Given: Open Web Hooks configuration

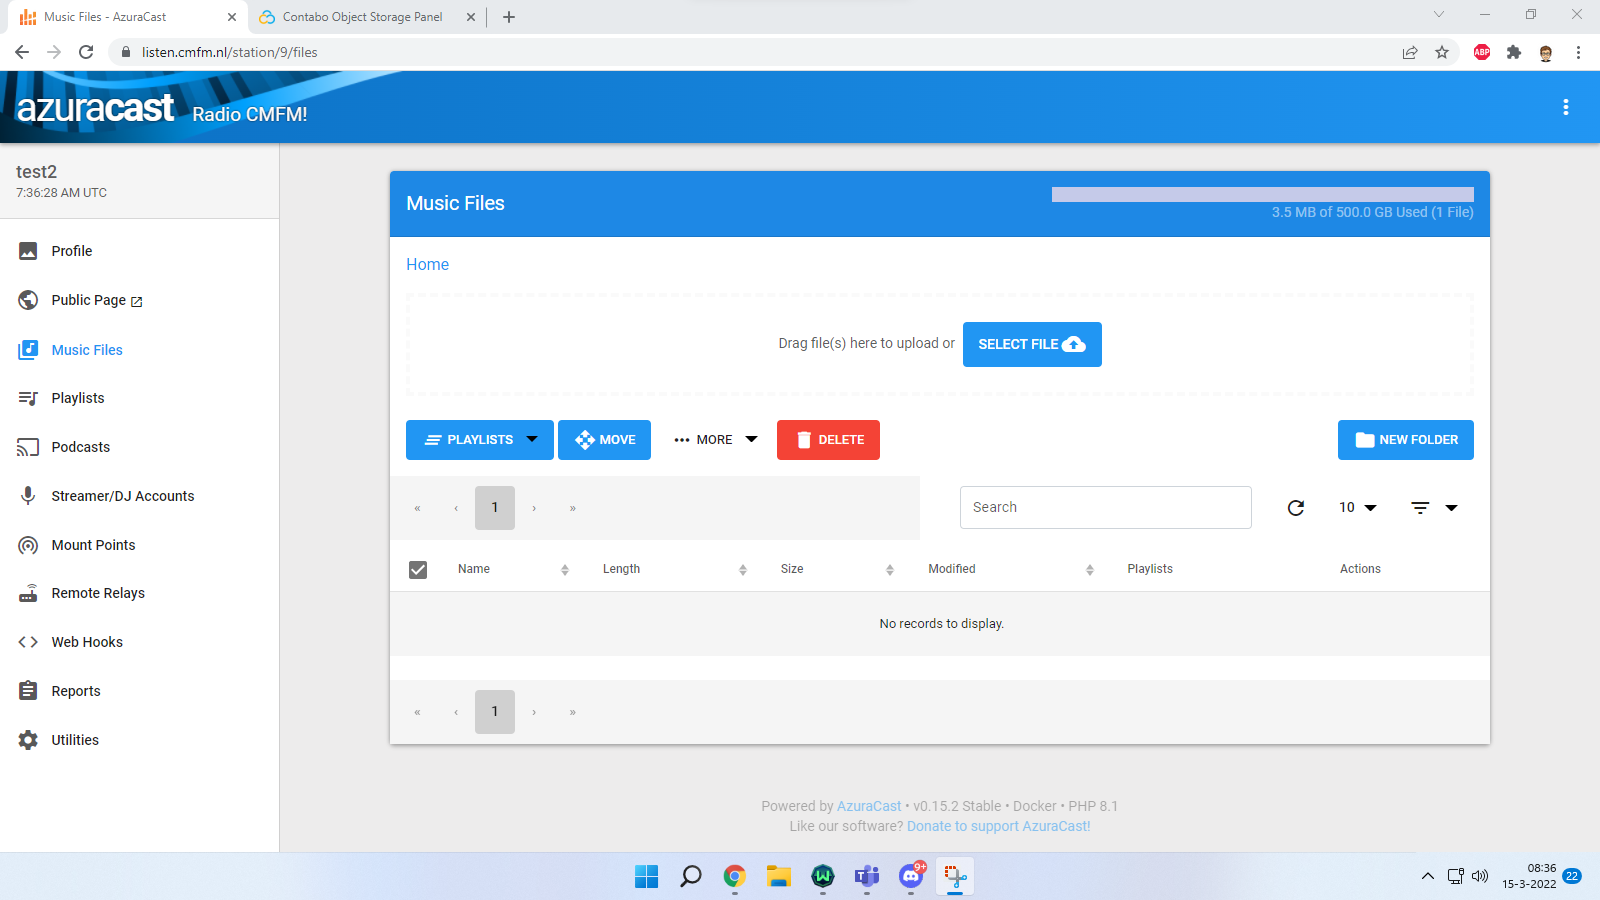Looking at the screenshot, I should pos(87,641).
